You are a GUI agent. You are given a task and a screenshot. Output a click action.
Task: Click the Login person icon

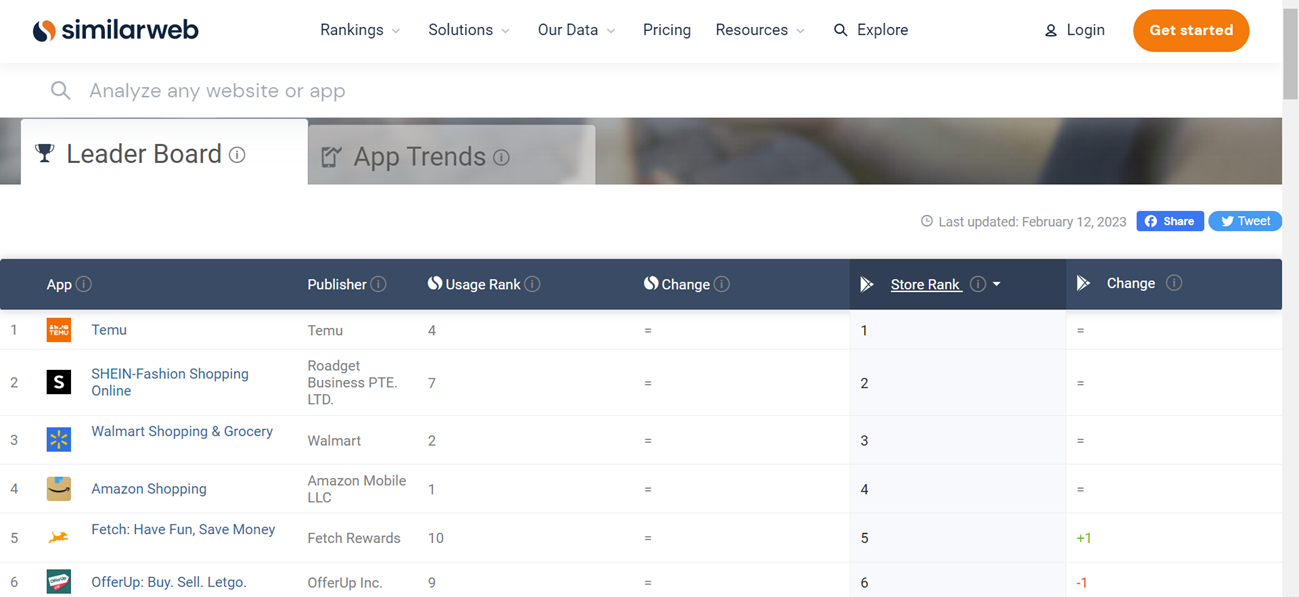click(1050, 30)
